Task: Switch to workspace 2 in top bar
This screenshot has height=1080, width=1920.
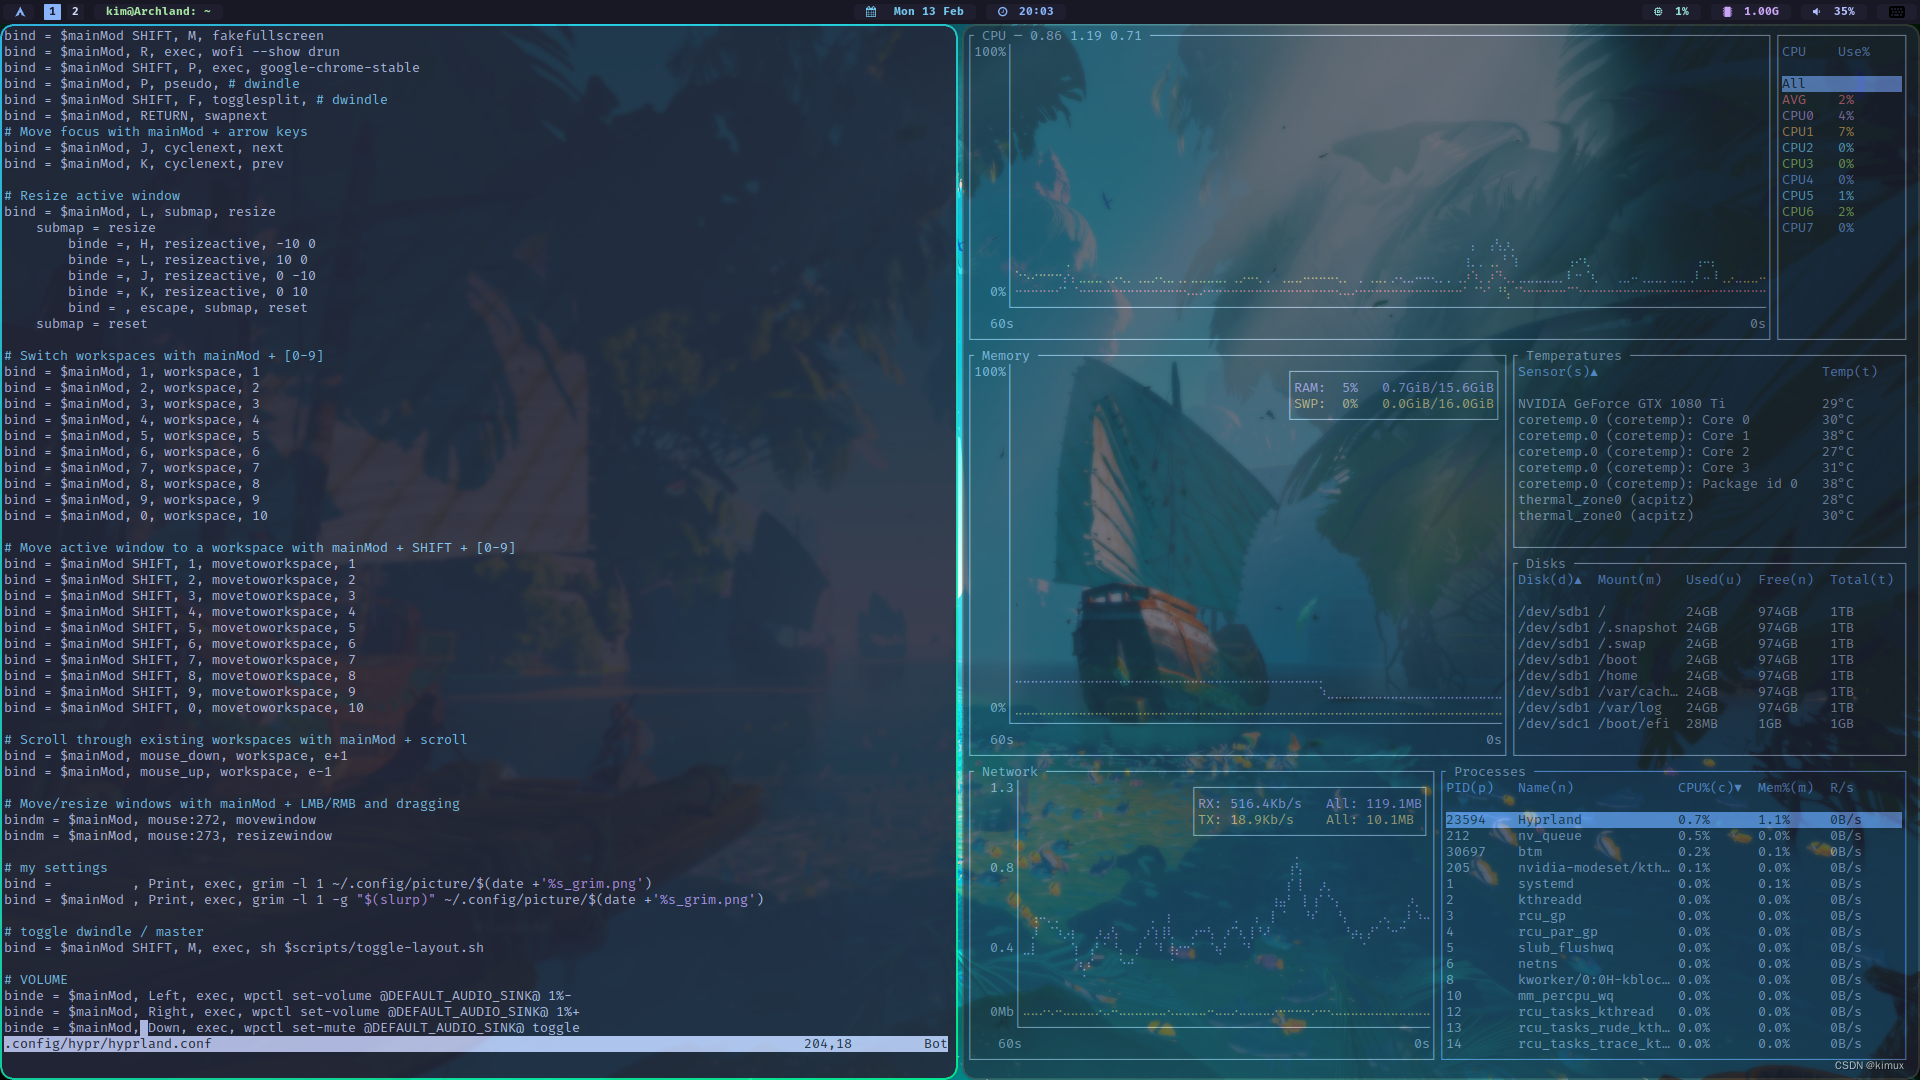Action: [75, 12]
